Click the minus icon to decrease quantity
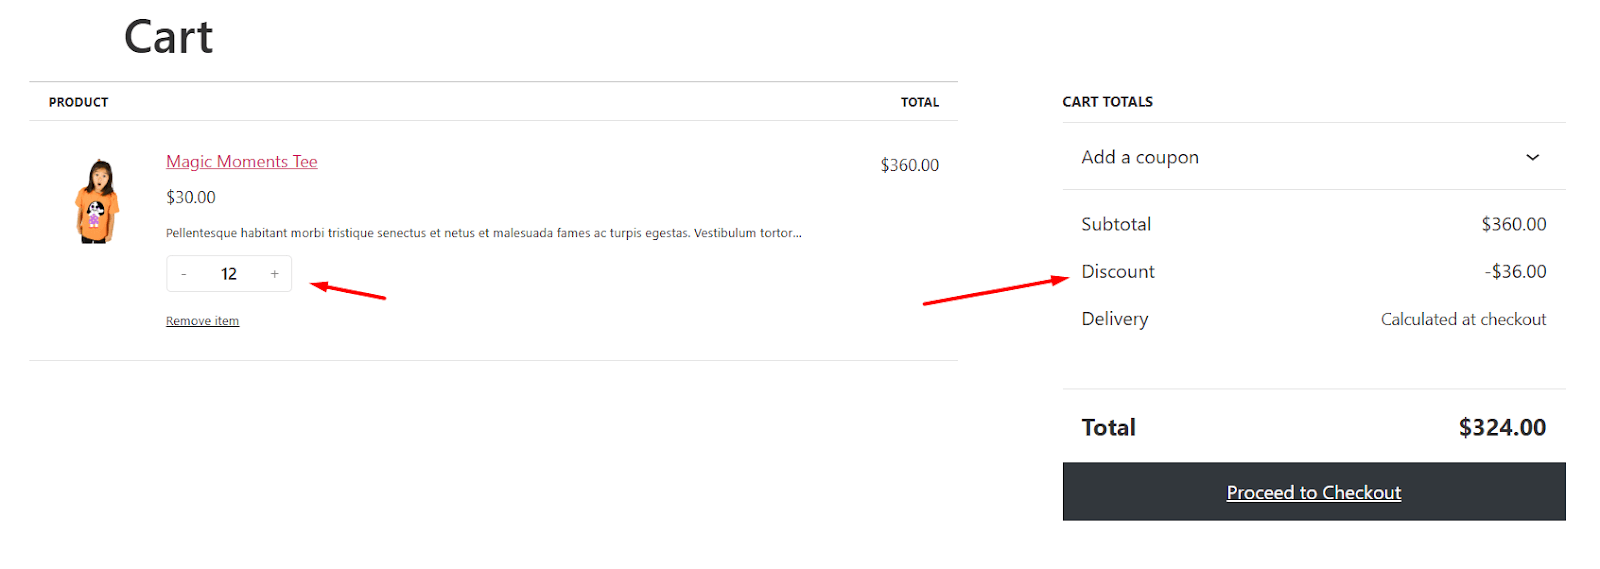Screen dimensions: 1600x569 tap(184, 274)
